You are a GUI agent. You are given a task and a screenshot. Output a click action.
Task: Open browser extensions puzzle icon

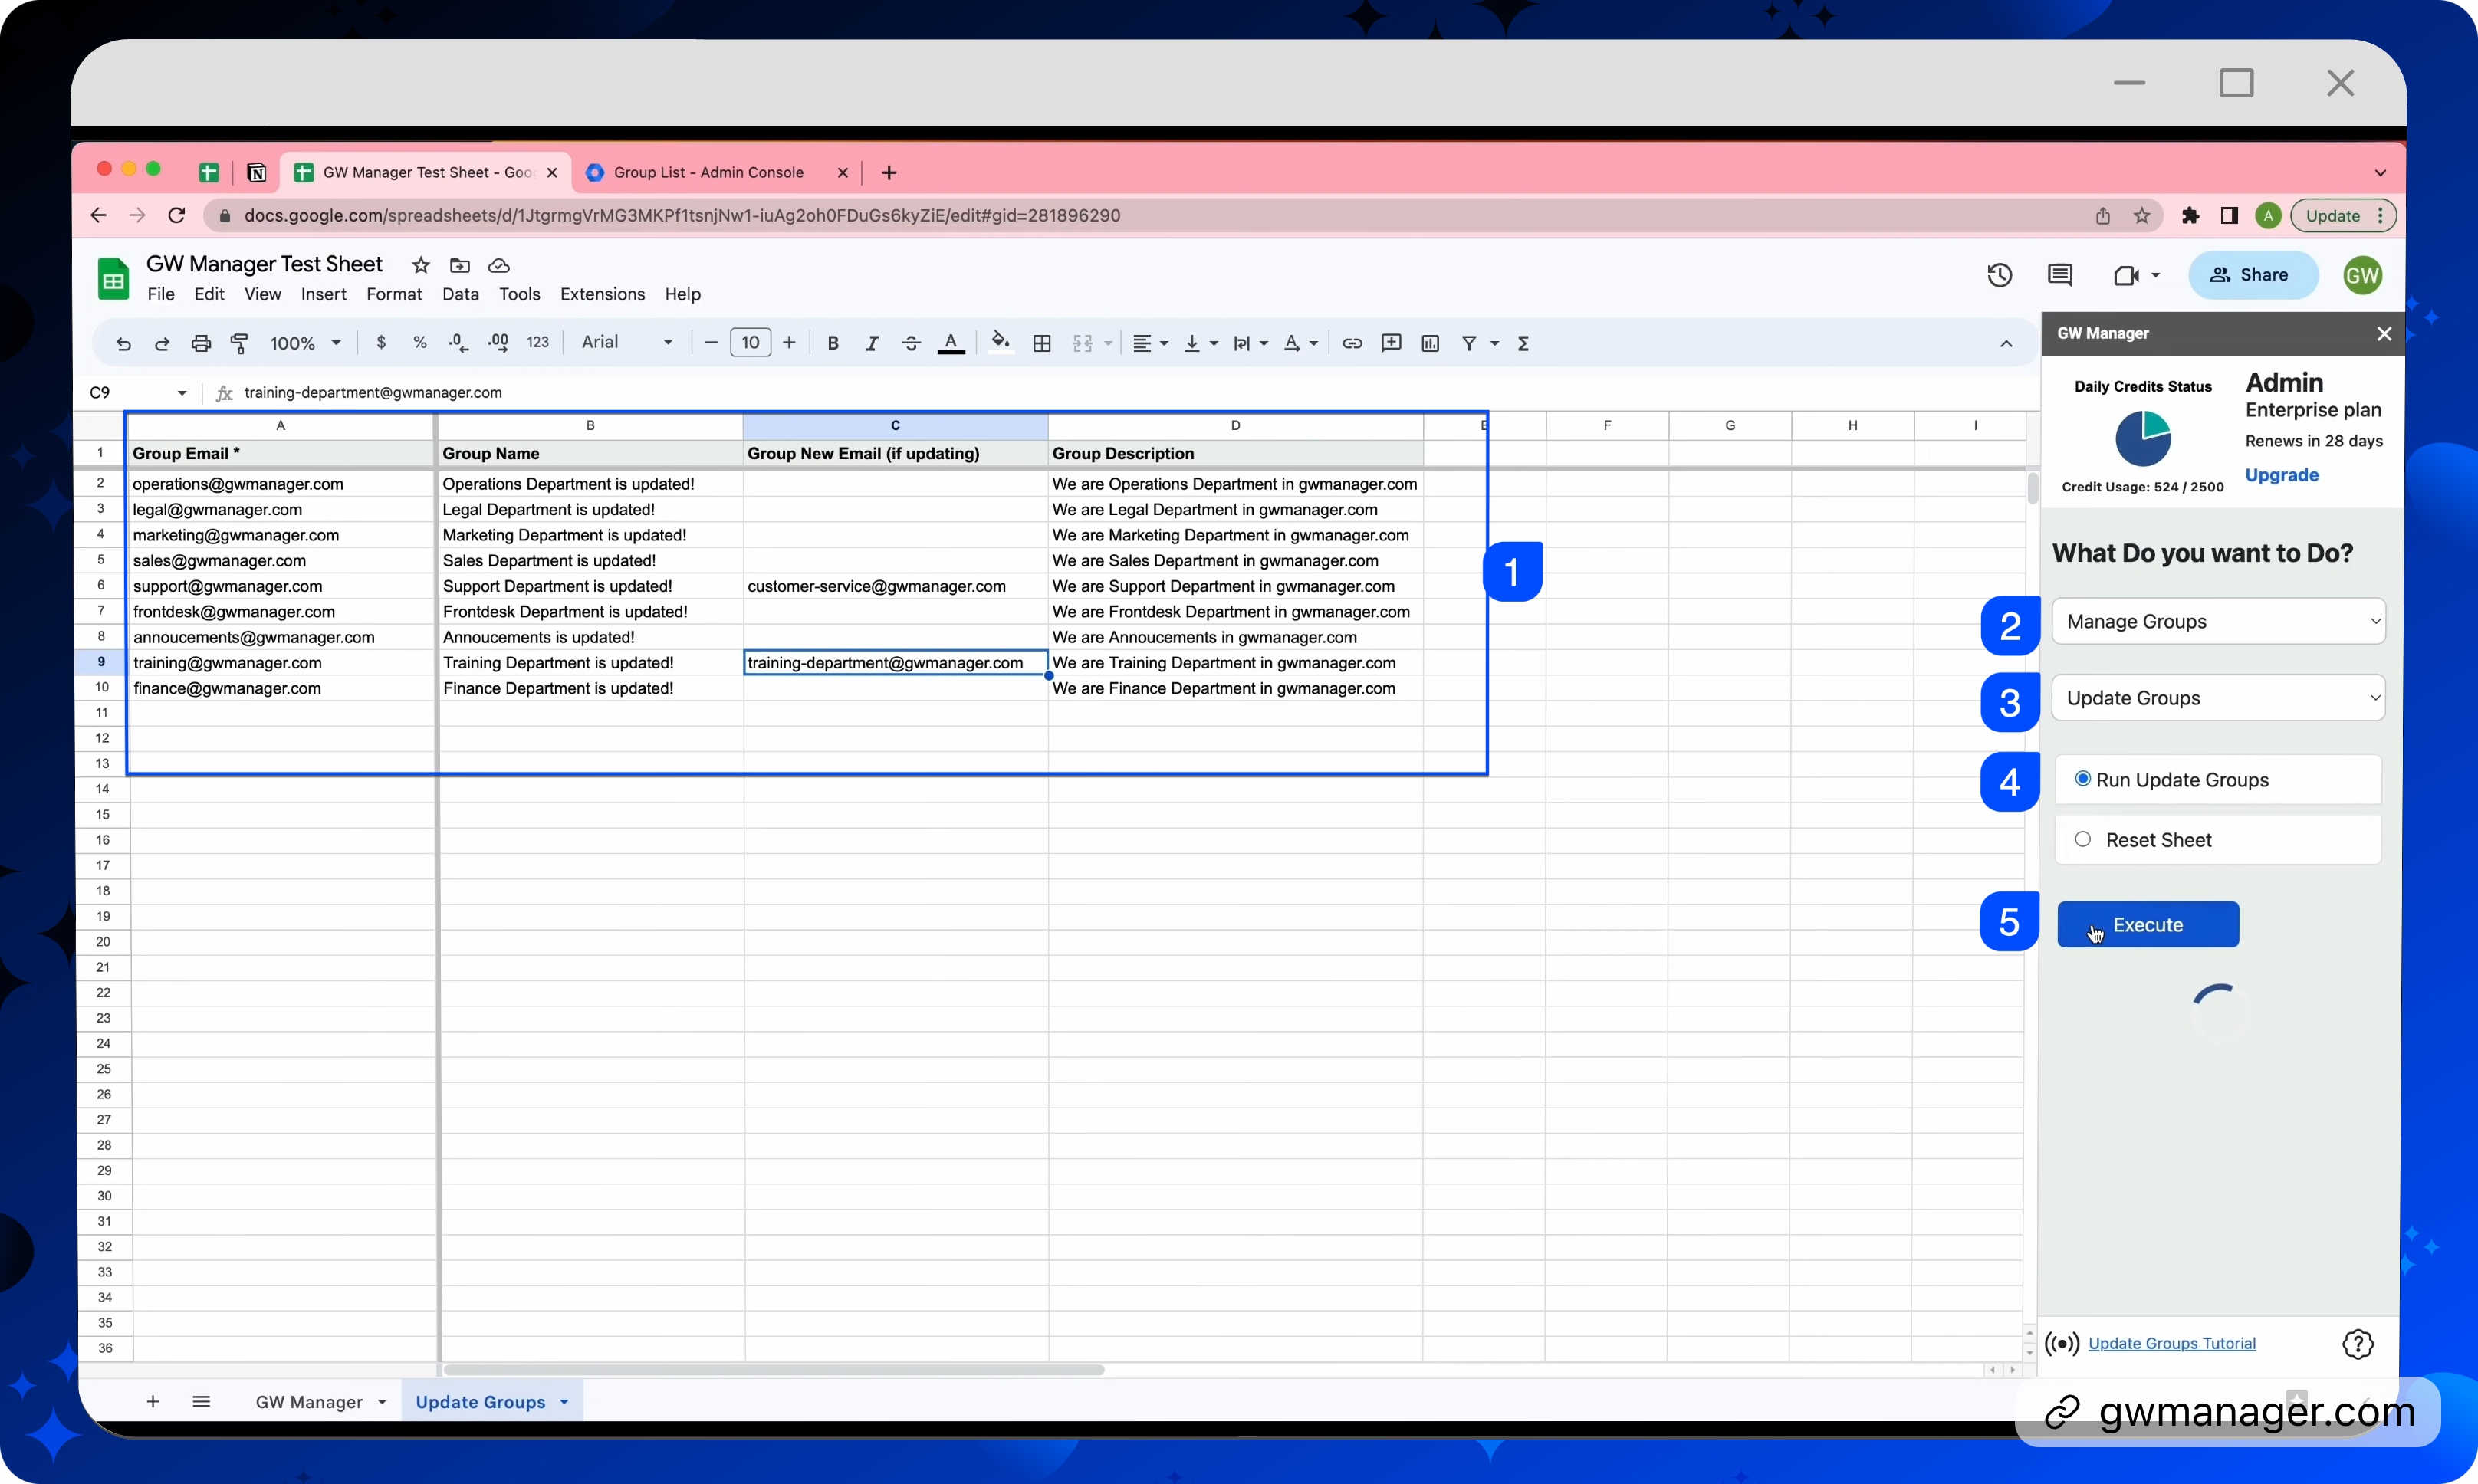click(x=2190, y=215)
